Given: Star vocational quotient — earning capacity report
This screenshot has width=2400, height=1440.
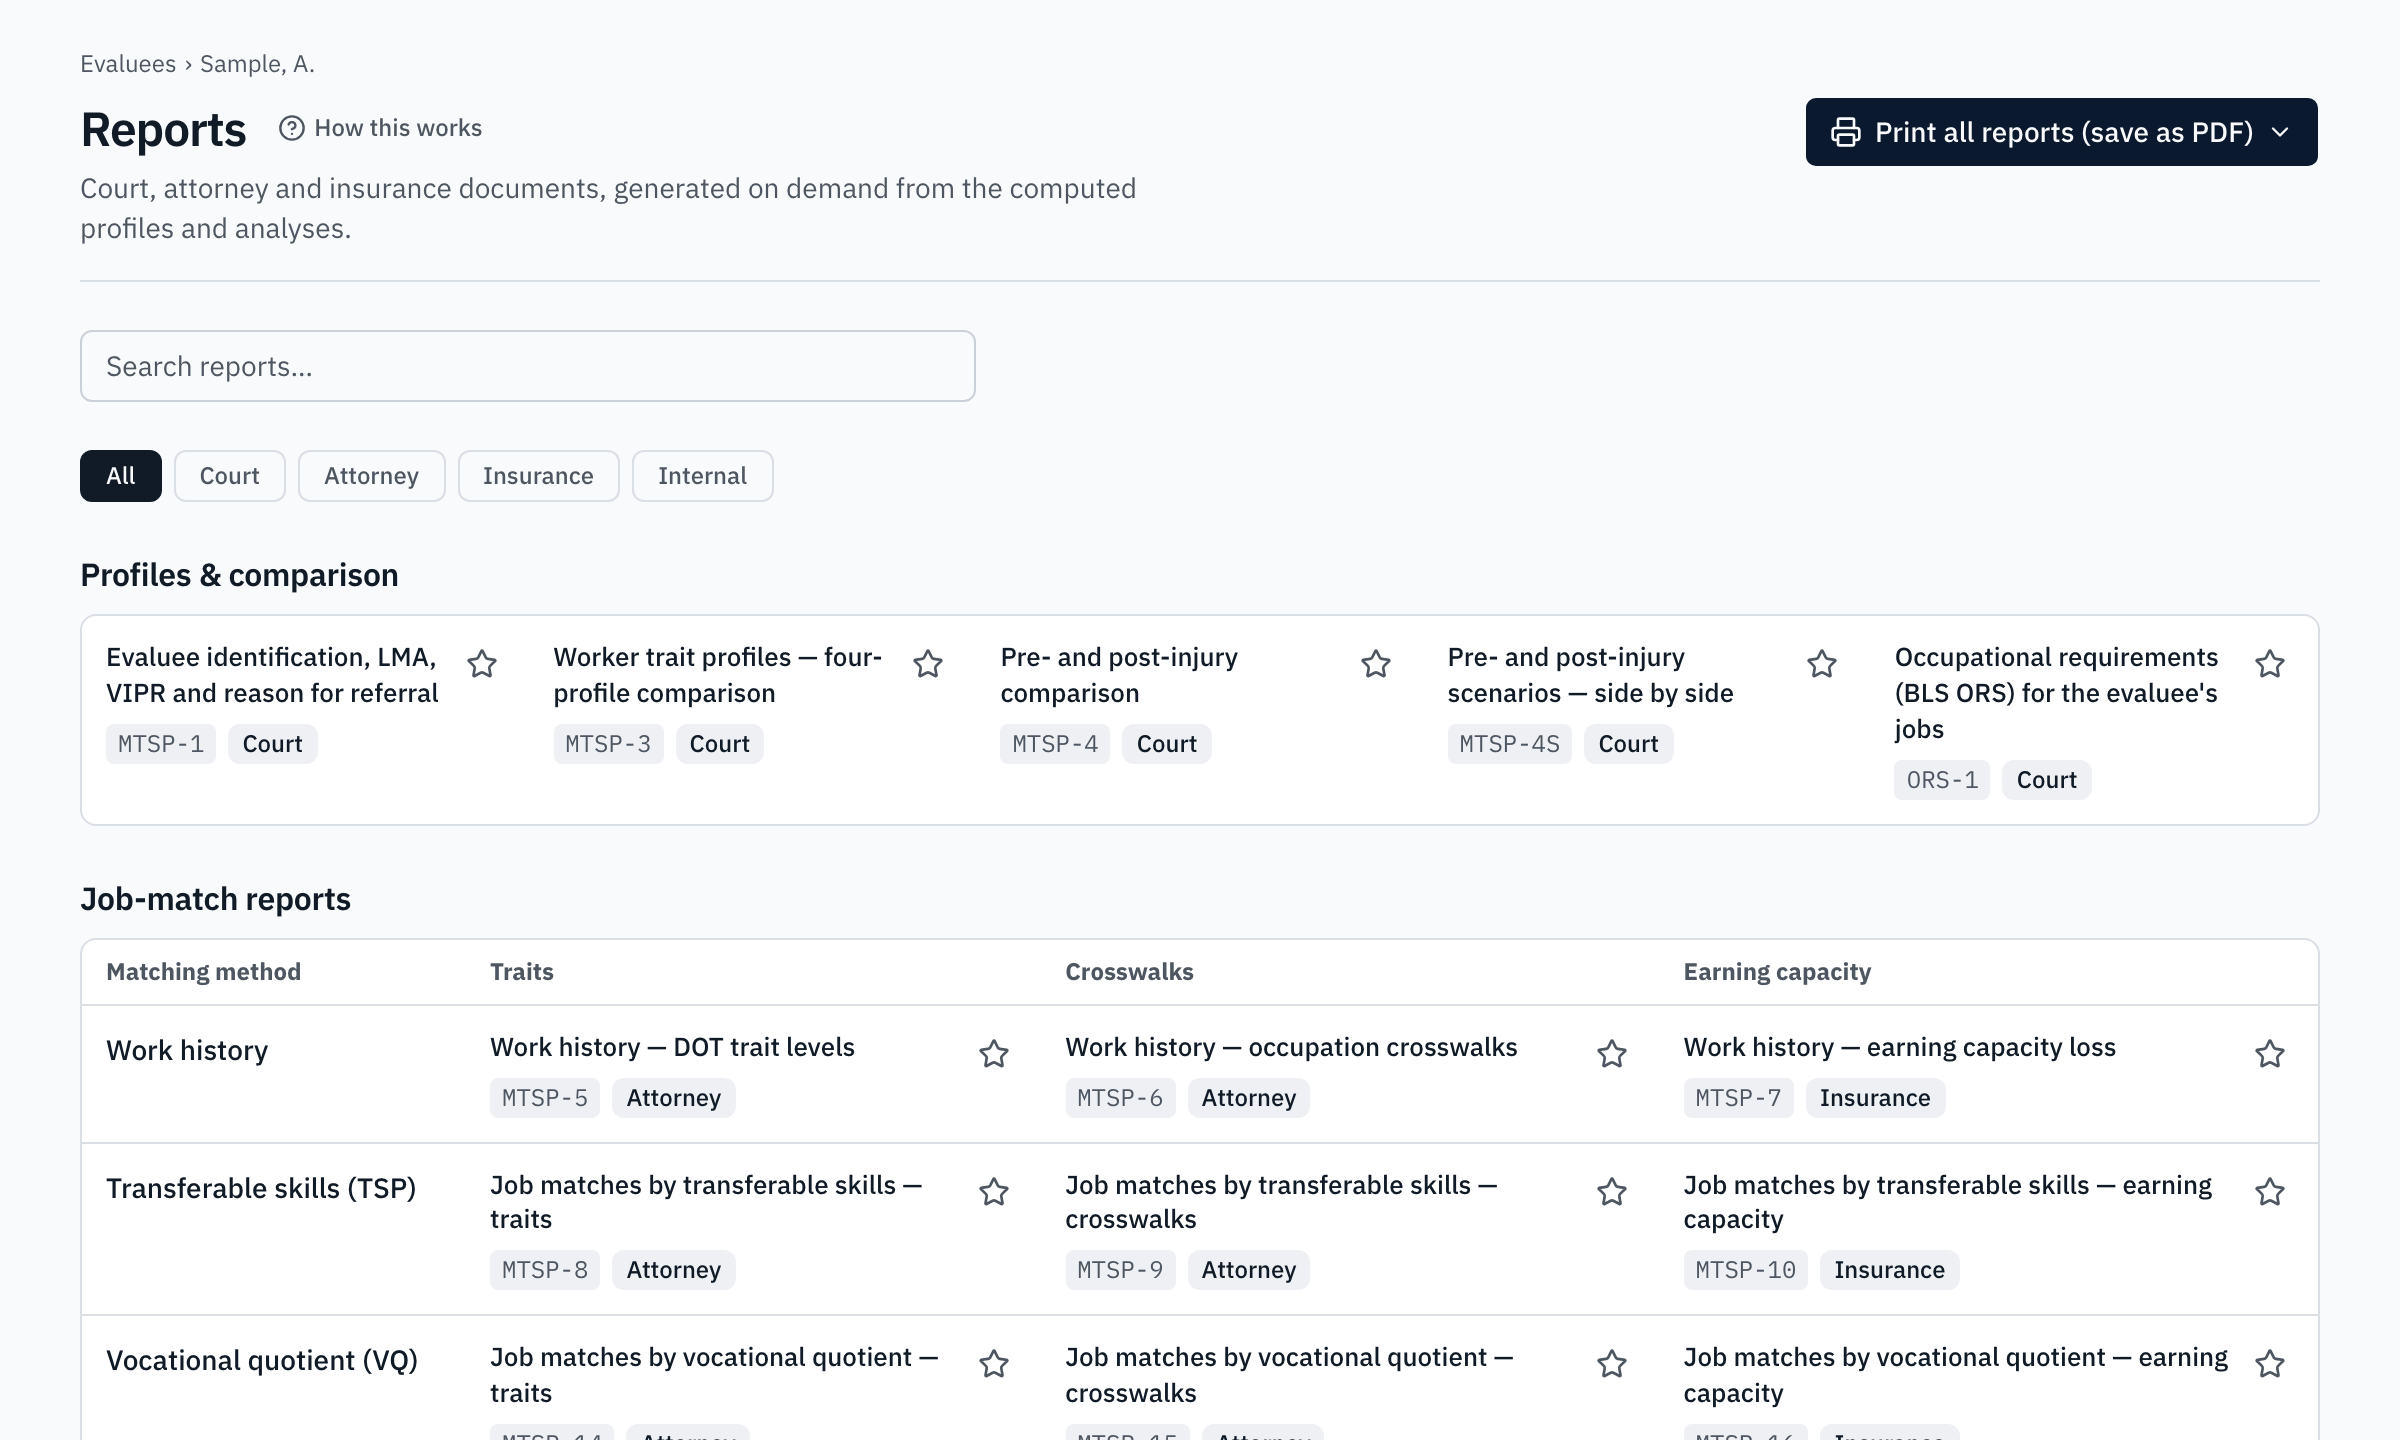Looking at the screenshot, I should [2270, 1364].
